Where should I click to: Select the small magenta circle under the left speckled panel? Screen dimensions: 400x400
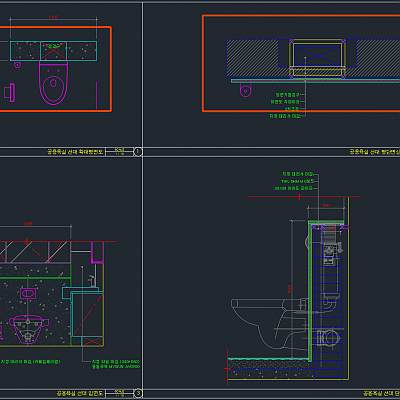click(17, 64)
